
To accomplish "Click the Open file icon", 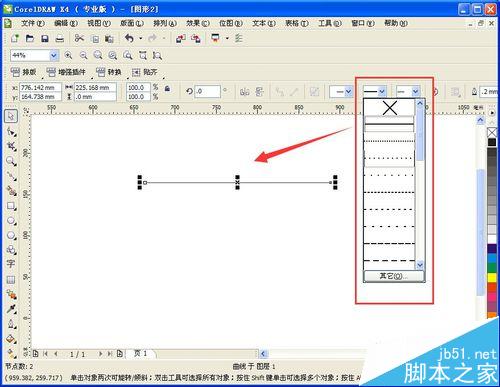I will [30, 38].
